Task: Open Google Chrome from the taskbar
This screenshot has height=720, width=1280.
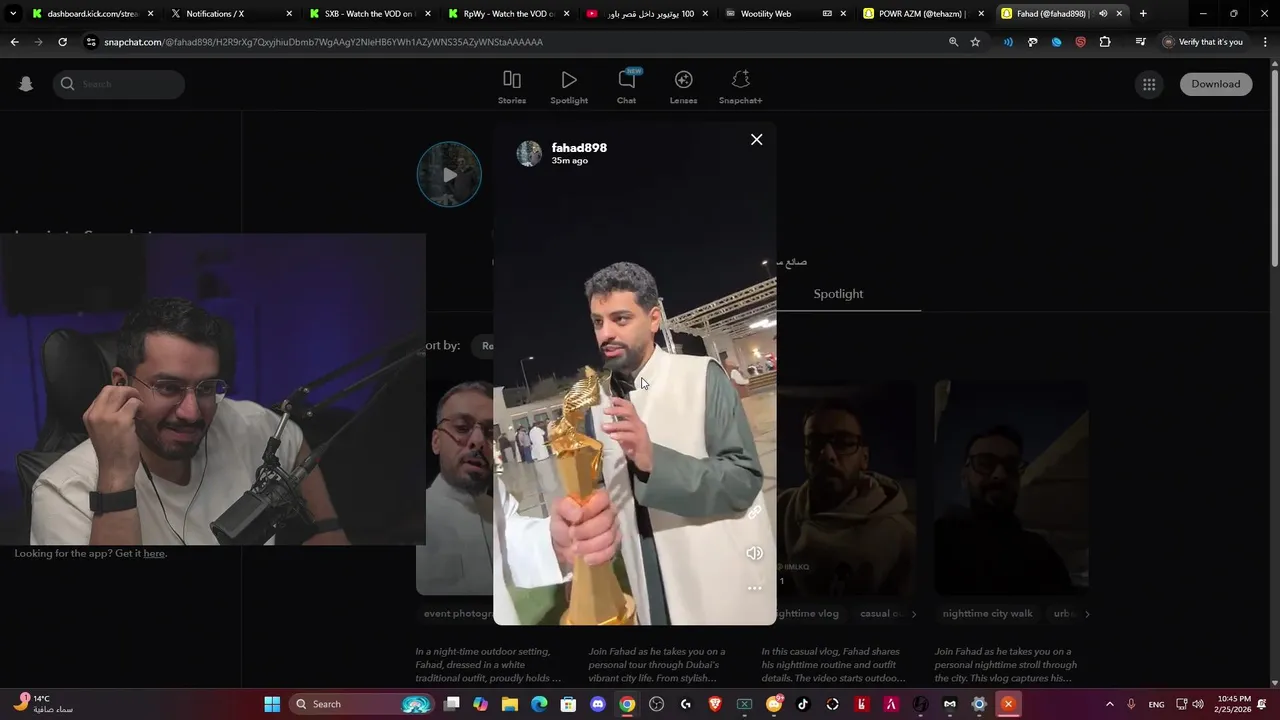Action: coord(627,704)
